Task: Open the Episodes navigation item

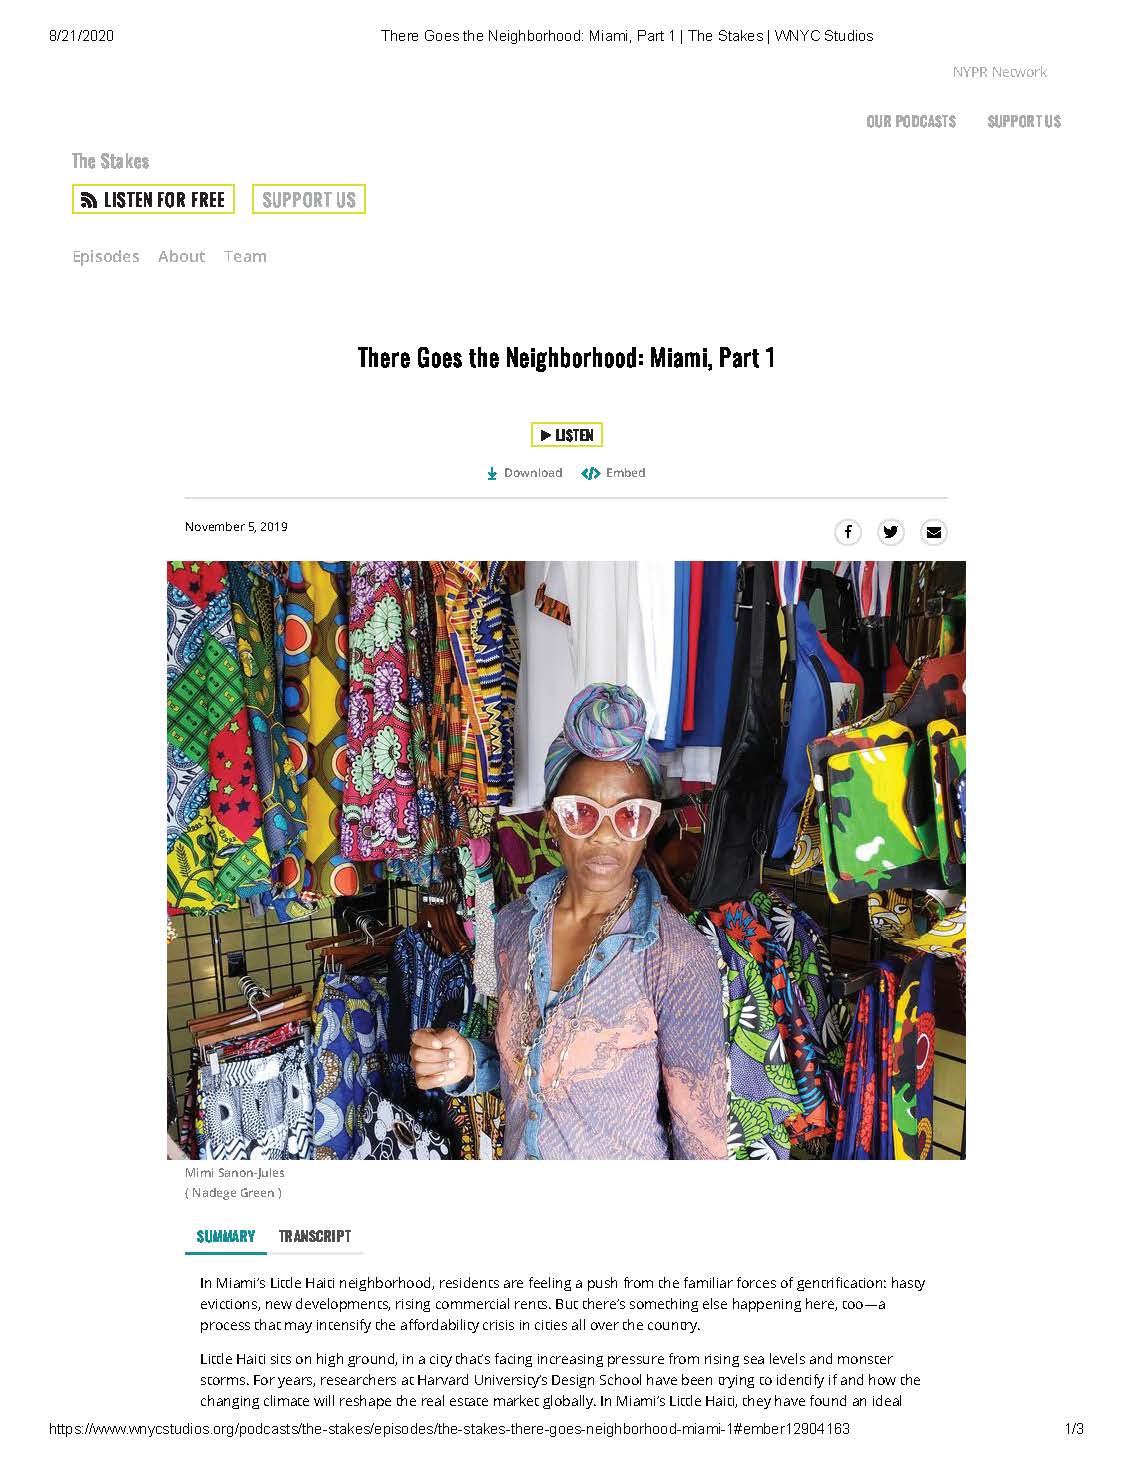Action: click(x=106, y=256)
